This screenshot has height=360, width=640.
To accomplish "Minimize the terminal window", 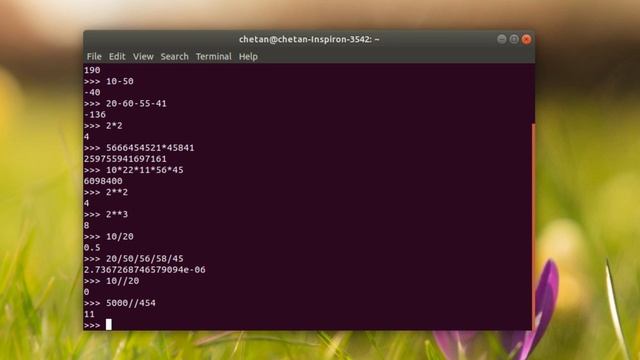I will point(502,39).
